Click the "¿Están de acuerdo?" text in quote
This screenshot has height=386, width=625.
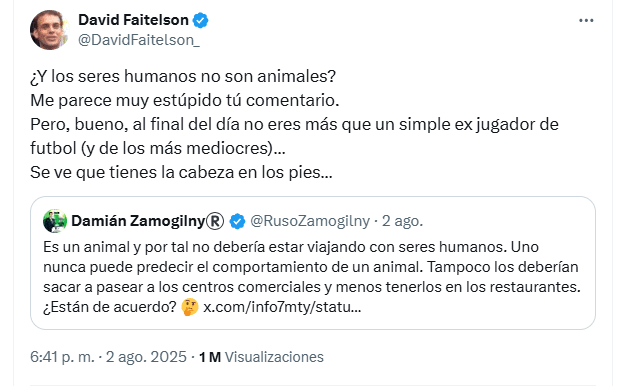(x=110, y=307)
